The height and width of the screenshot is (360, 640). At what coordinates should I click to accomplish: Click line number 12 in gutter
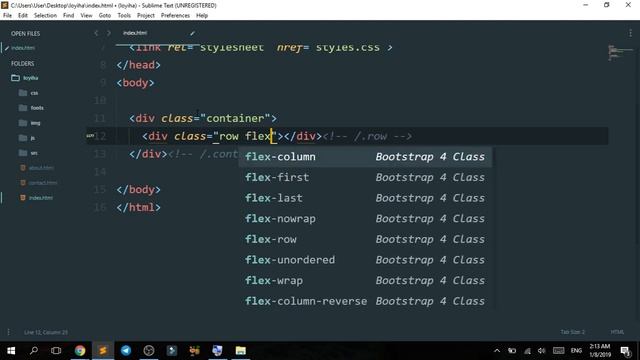(x=100, y=136)
